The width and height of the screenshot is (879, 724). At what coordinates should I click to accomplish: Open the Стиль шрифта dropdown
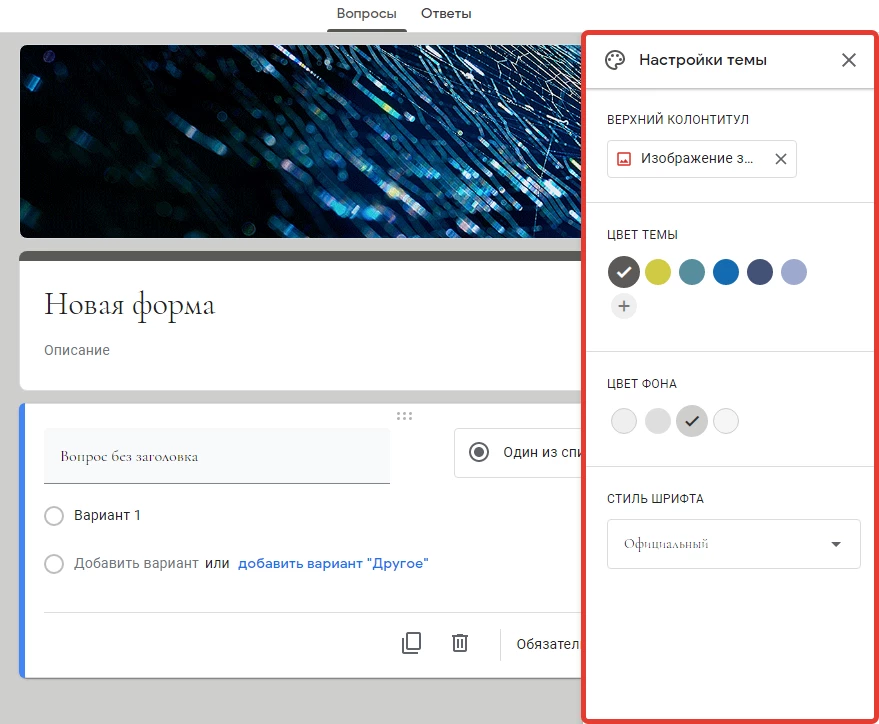click(x=733, y=544)
